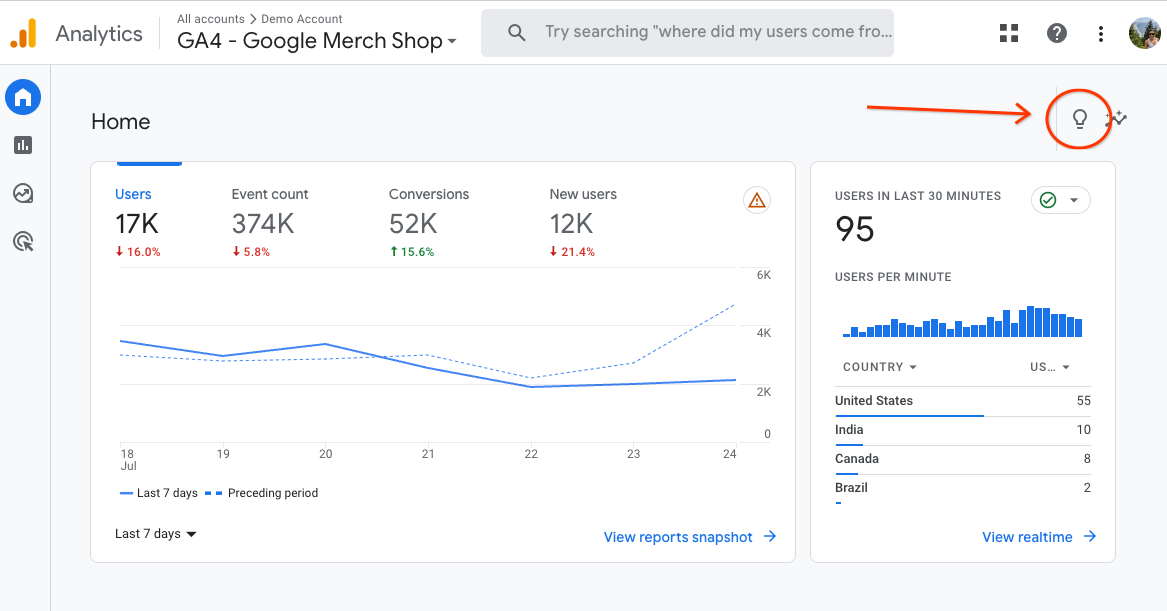The width and height of the screenshot is (1167, 611).
Task: Open the Google apps grid
Action: pyautogui.click(x=1009, y=34)
